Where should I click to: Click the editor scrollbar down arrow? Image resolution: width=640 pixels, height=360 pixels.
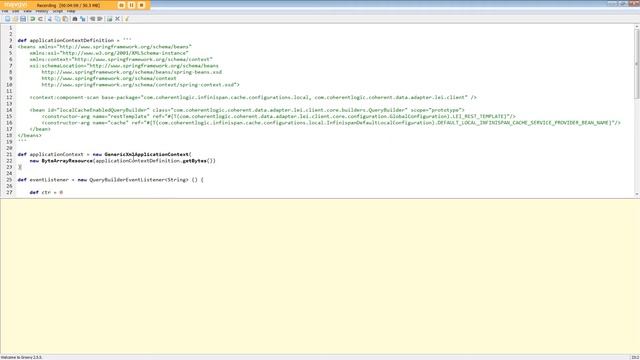coord(637,194)
